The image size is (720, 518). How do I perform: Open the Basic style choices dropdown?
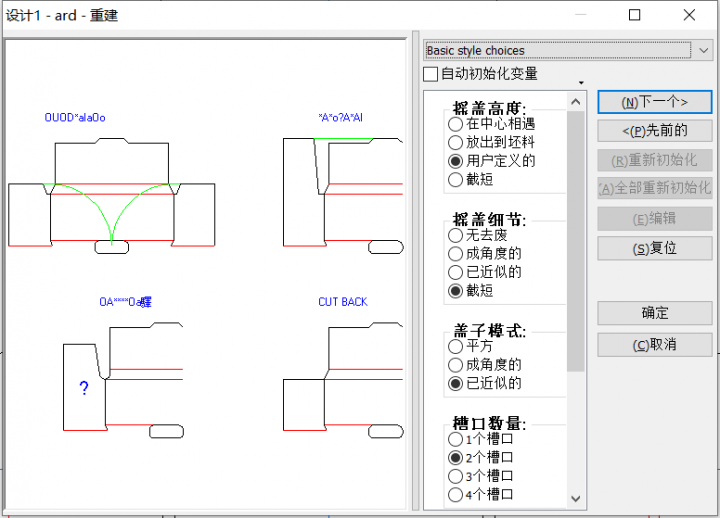(x=704, y=50)
